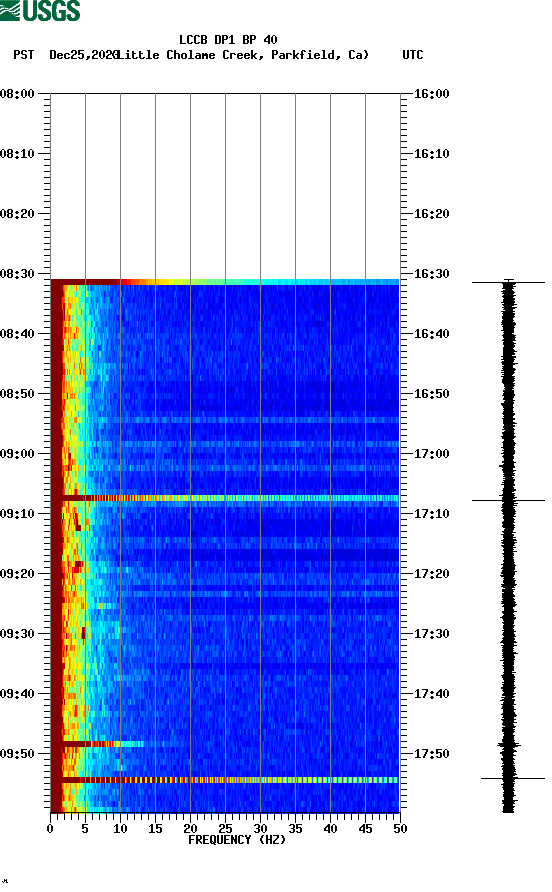552x892 pixels.
Task: Click the '16:40' UTC time label
Action: tap(431, 333)
